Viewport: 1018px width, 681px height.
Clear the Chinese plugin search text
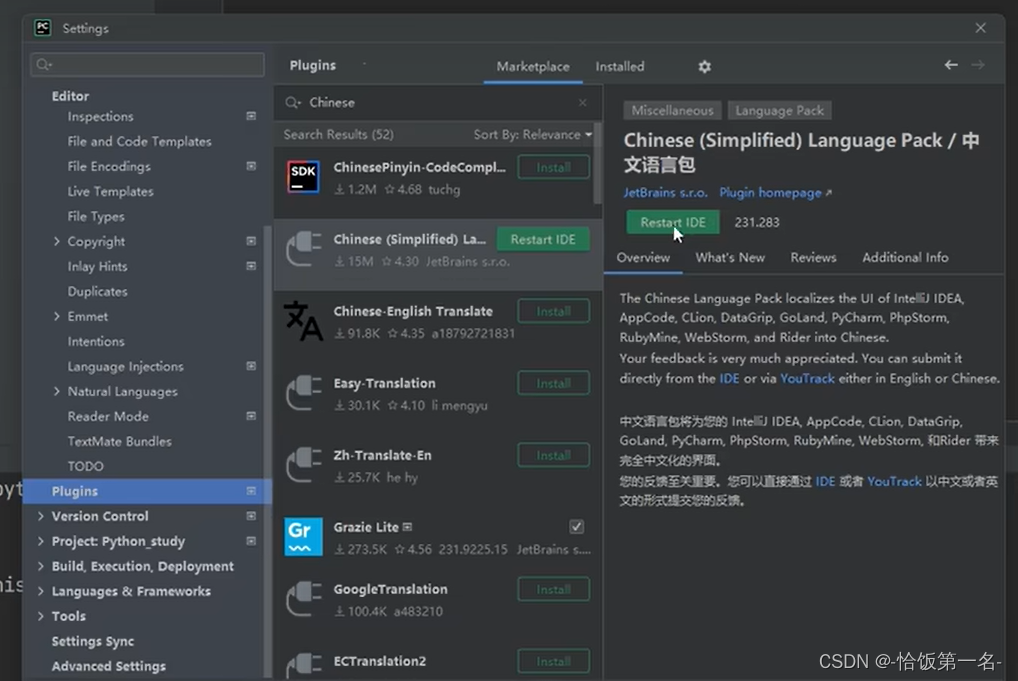tap(582, 103)
